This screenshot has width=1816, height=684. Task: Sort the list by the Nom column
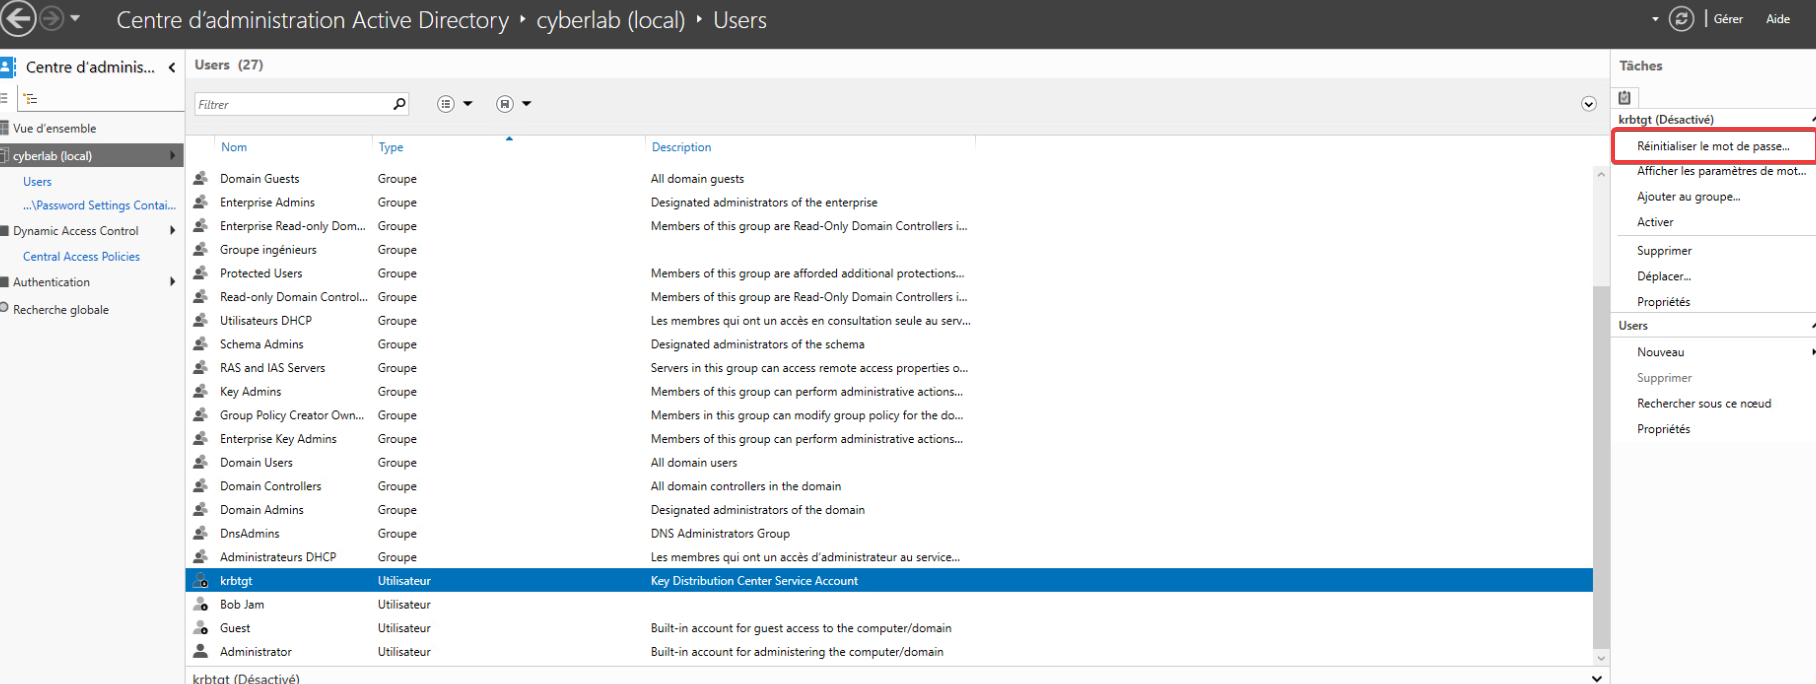coord(234,147)
